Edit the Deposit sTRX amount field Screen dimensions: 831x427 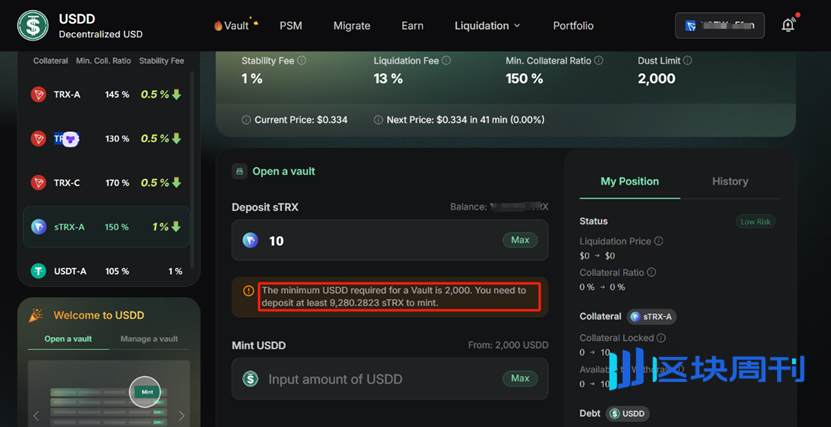tap(390, 241)
